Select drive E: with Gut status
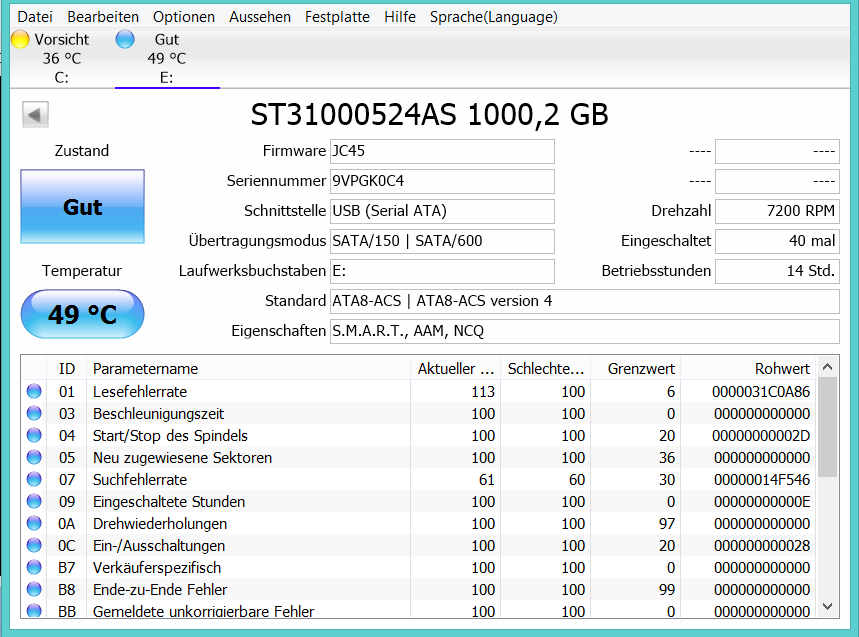 (167, 58)
